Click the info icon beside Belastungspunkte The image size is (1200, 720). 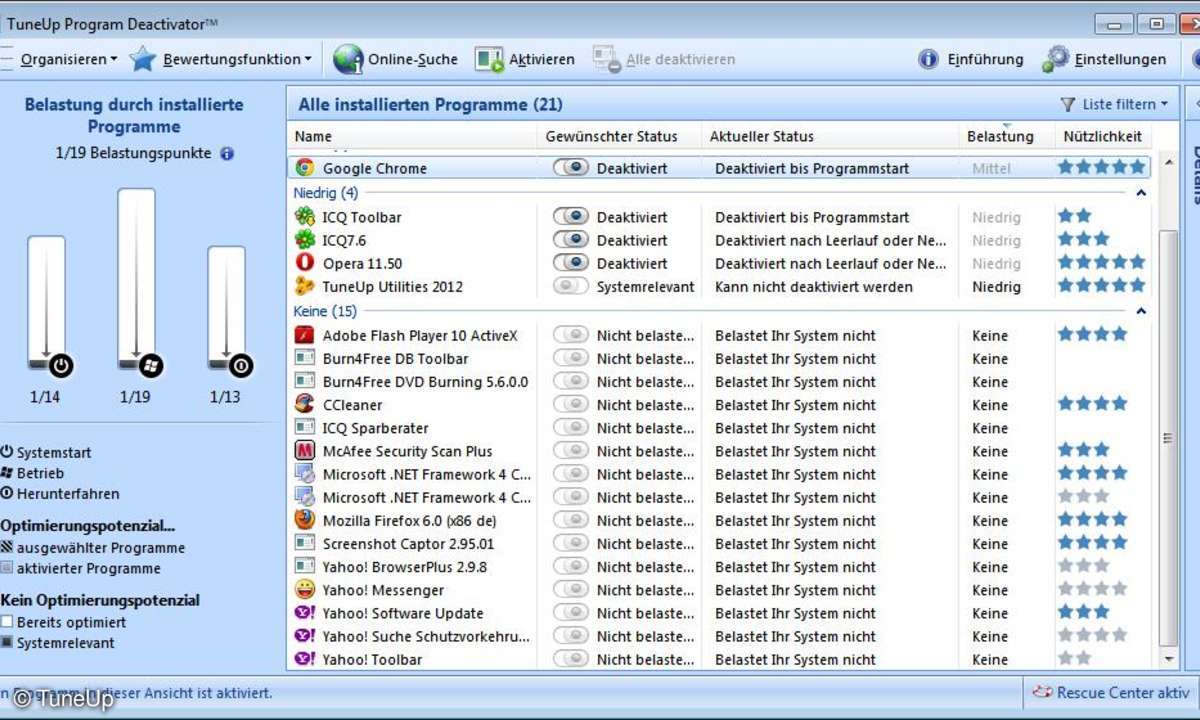click(227, 154)
